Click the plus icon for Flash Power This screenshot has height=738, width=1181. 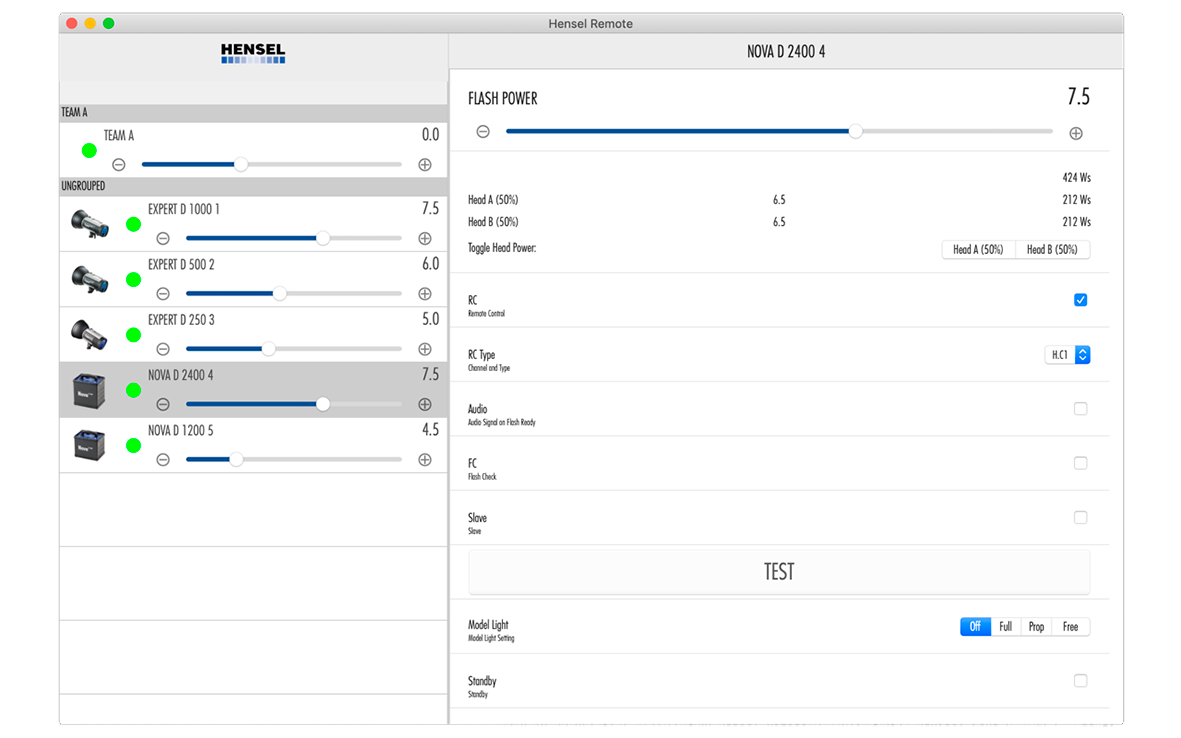[1076, 133]
